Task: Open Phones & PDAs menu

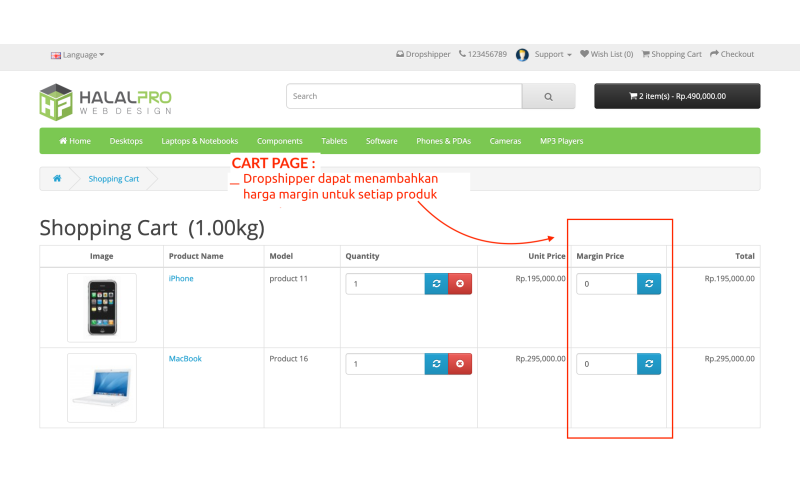Action: 443,141
